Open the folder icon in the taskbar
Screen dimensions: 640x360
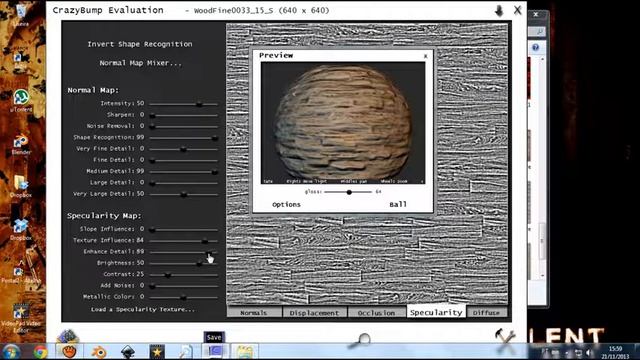pos(244,351)
